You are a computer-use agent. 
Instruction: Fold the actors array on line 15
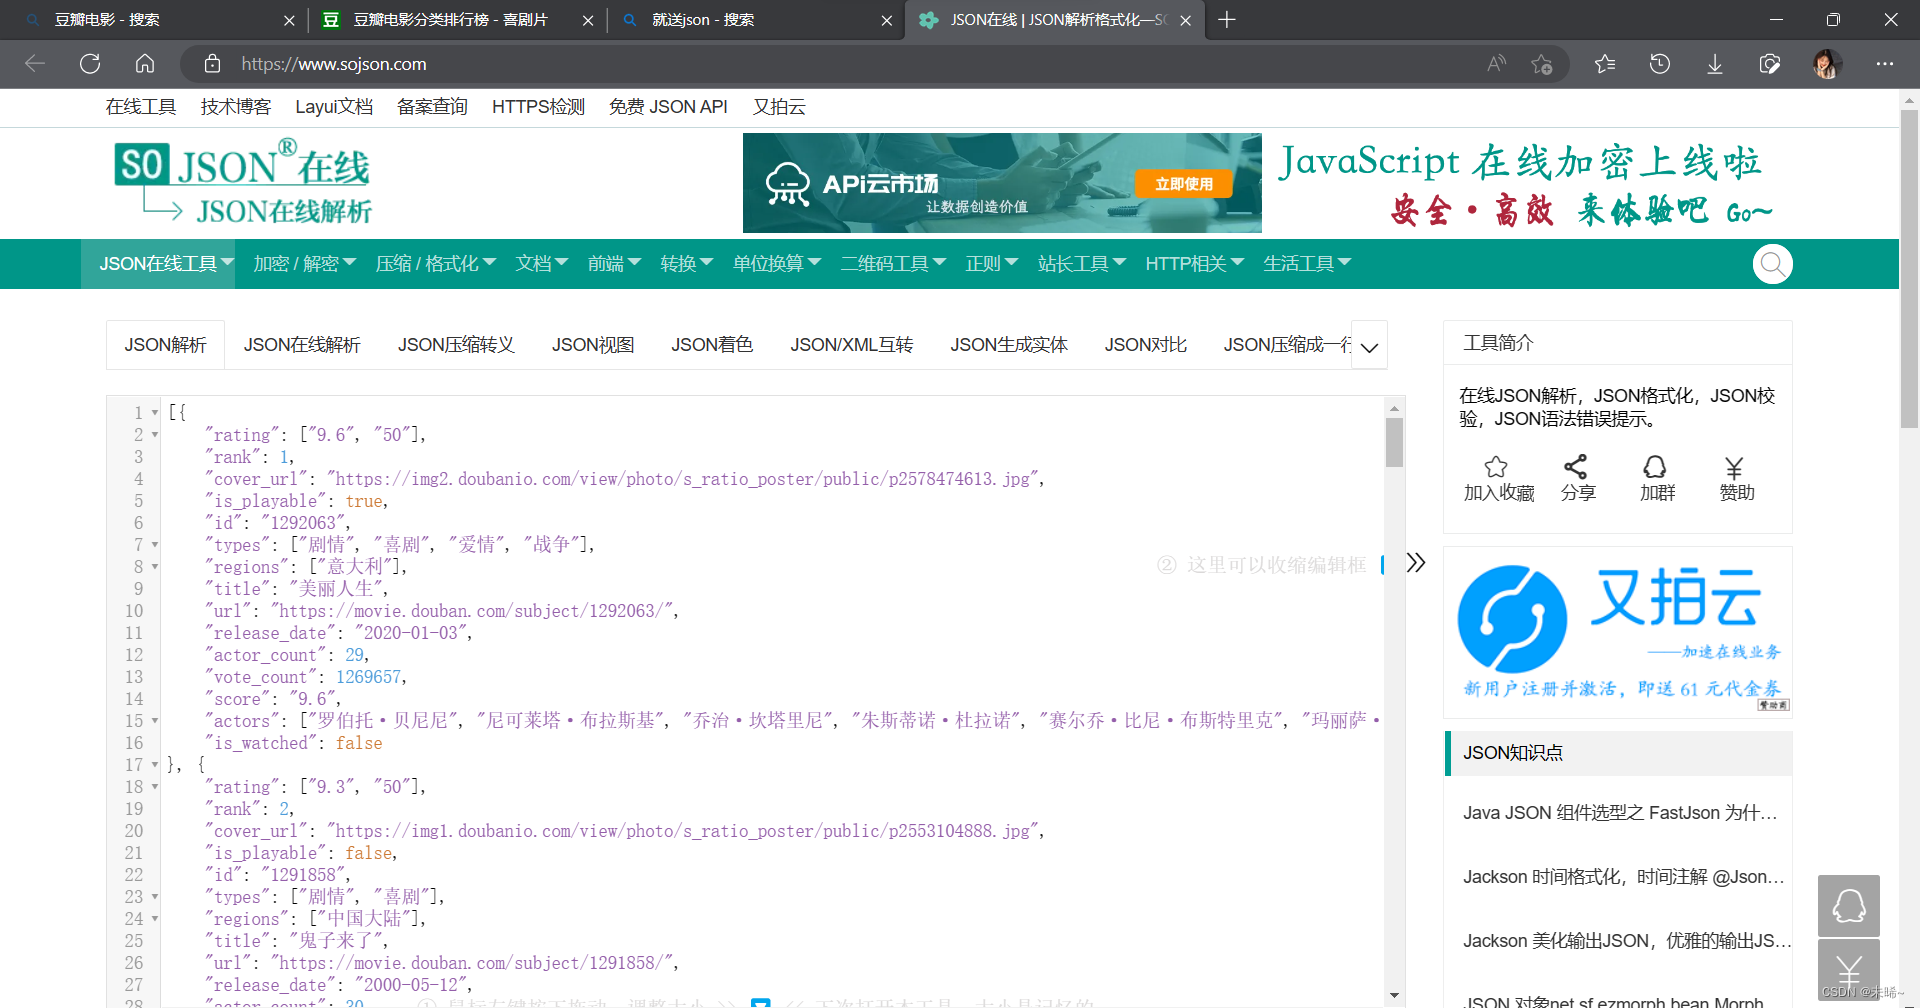tap(155, 721)
